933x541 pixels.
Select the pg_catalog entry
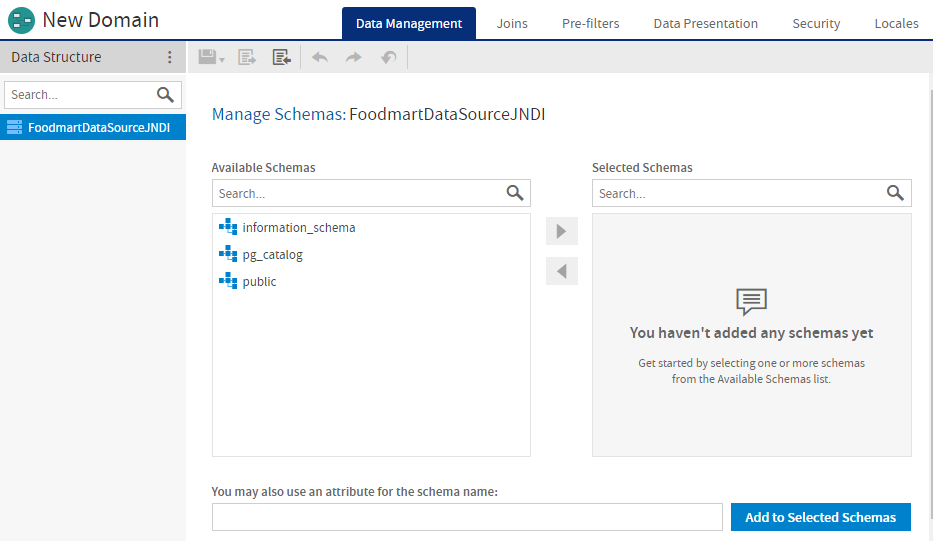pos(371,254)
